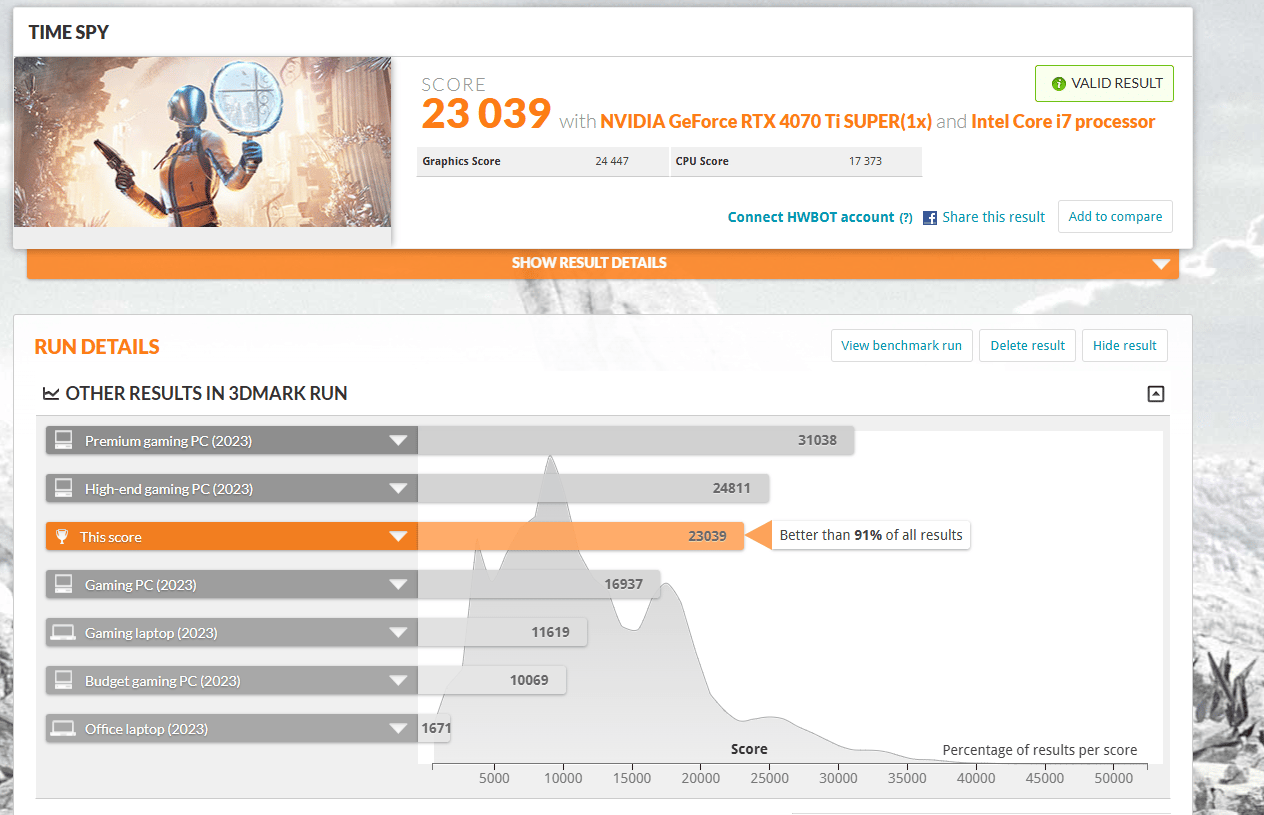Click the HWBOT help question mark
The width and height of the screenshot is (1264, 815).
click(x=906, y=218)
